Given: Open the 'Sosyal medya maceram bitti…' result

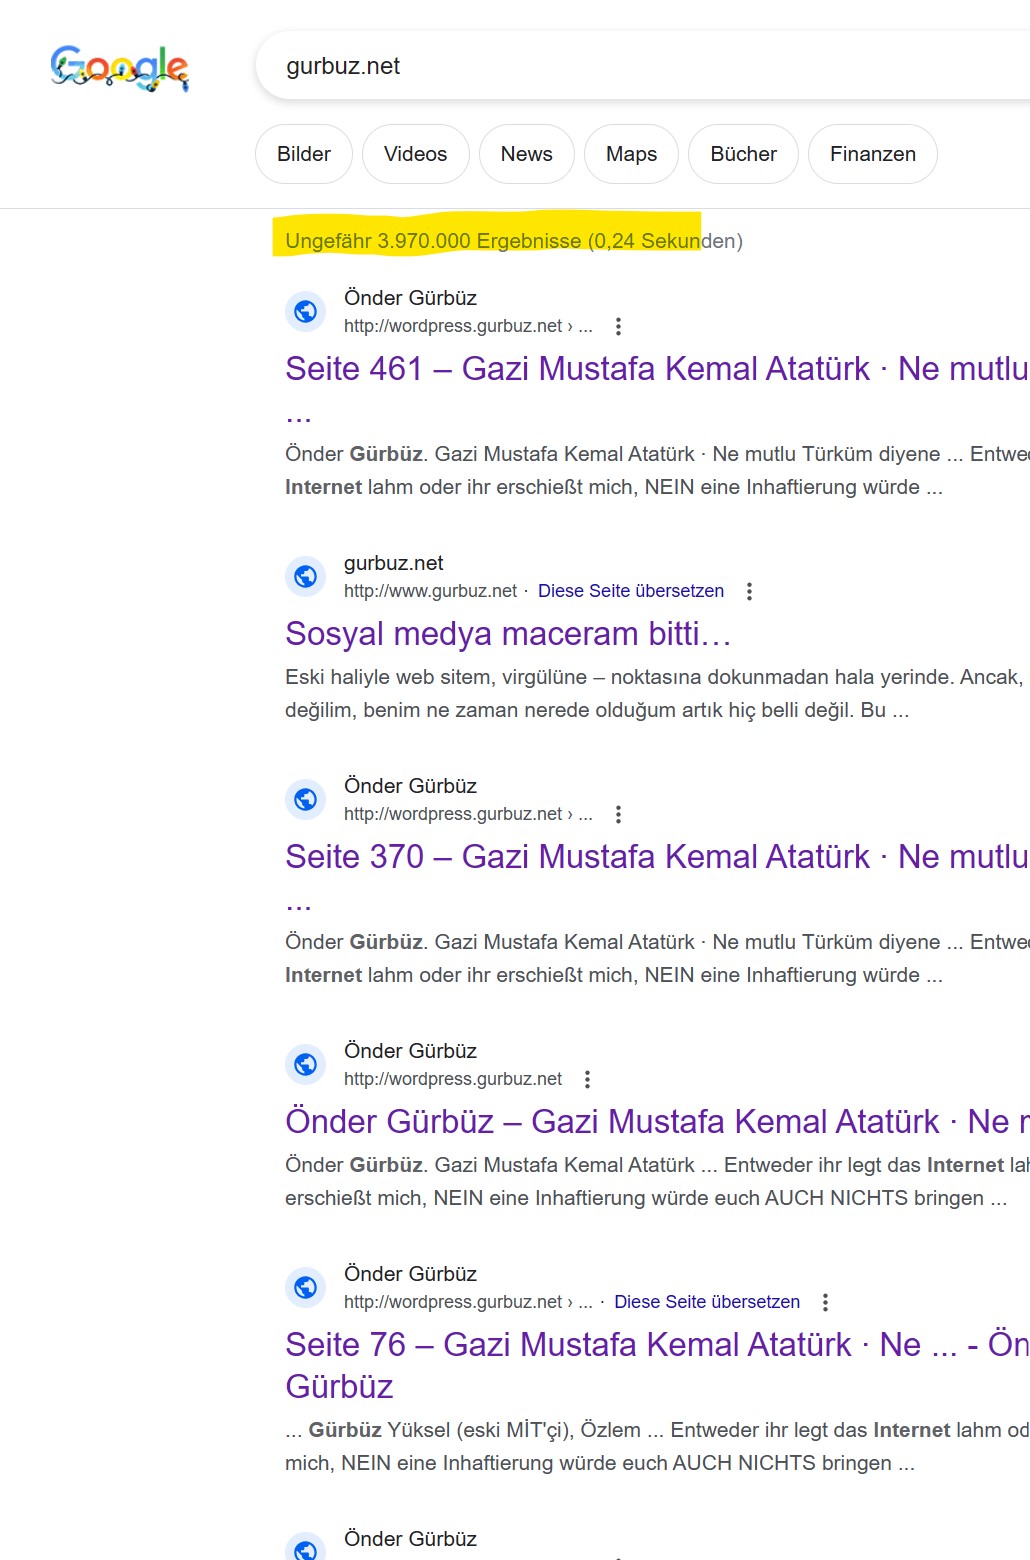Looking at the screenshot, I should [508, 633].
